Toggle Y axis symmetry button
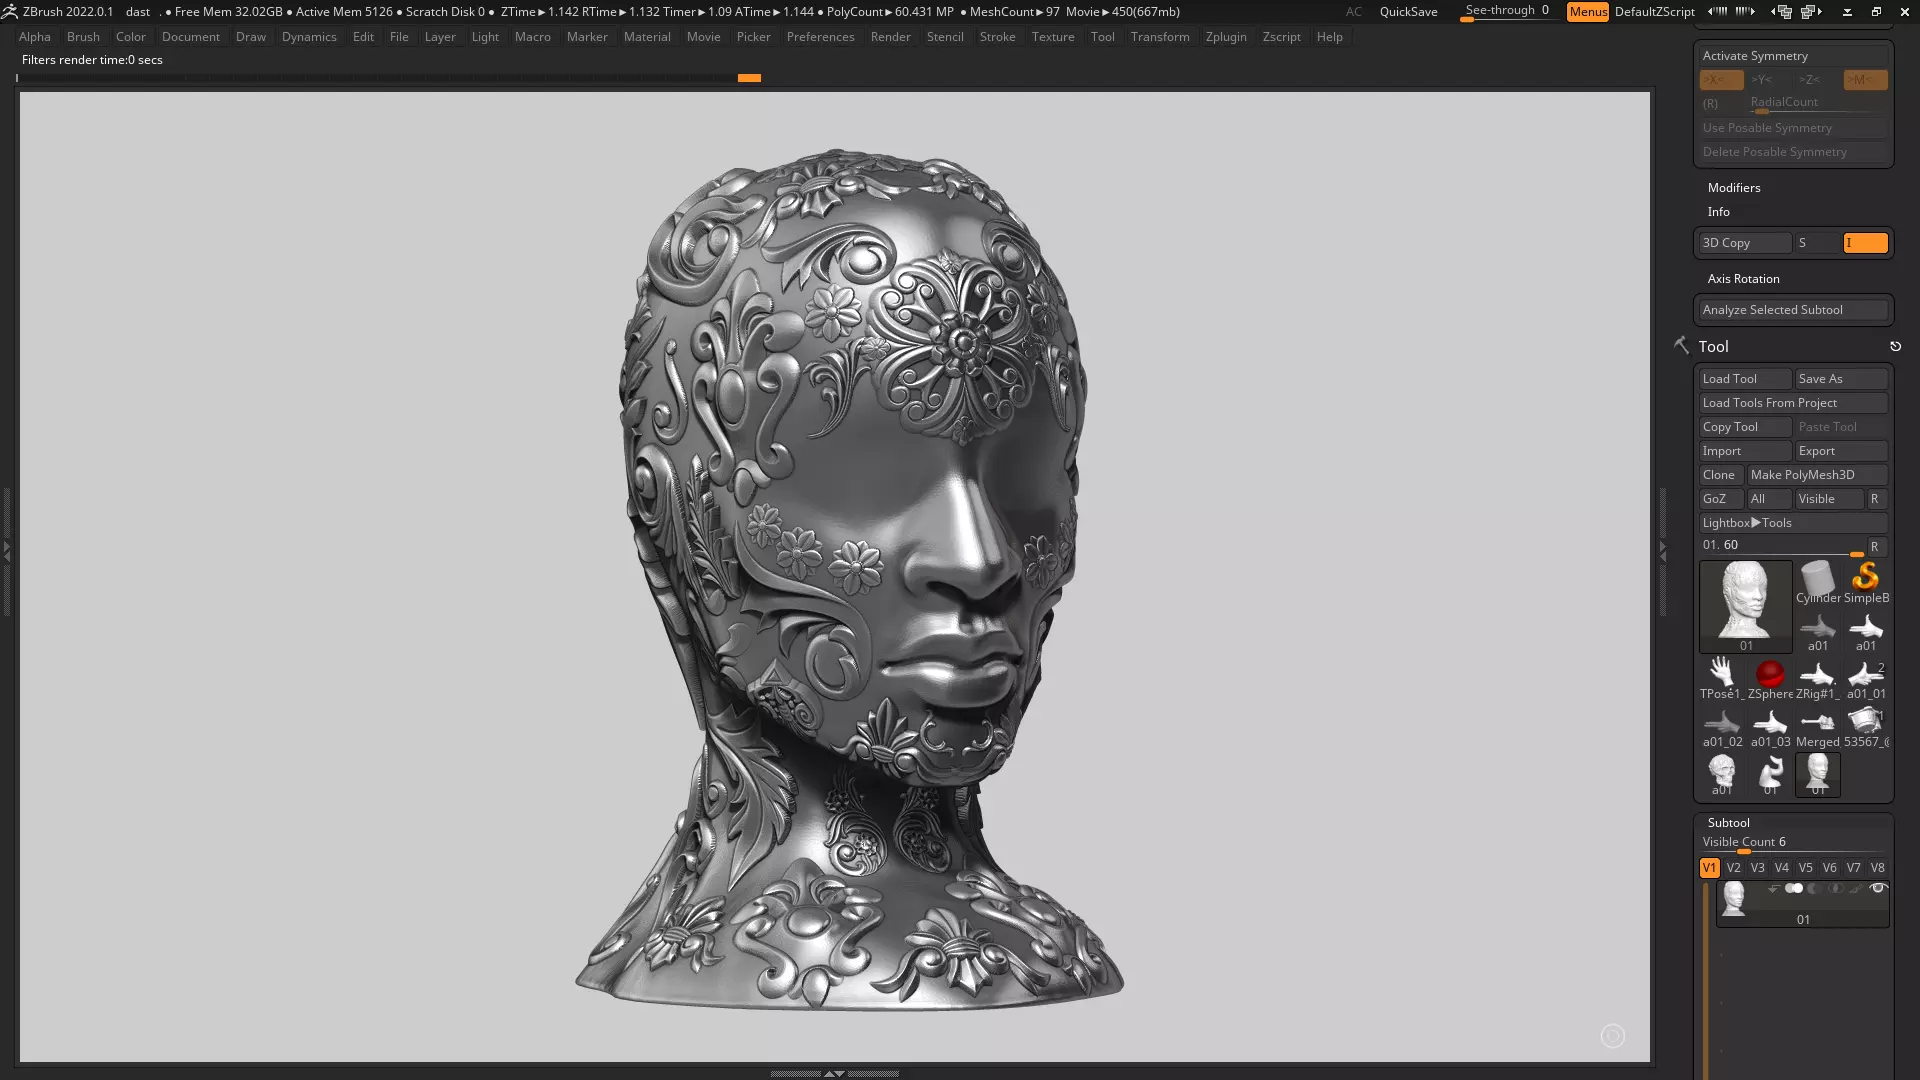Viewport: 1920px width, 1080px height. [1769, 80]
